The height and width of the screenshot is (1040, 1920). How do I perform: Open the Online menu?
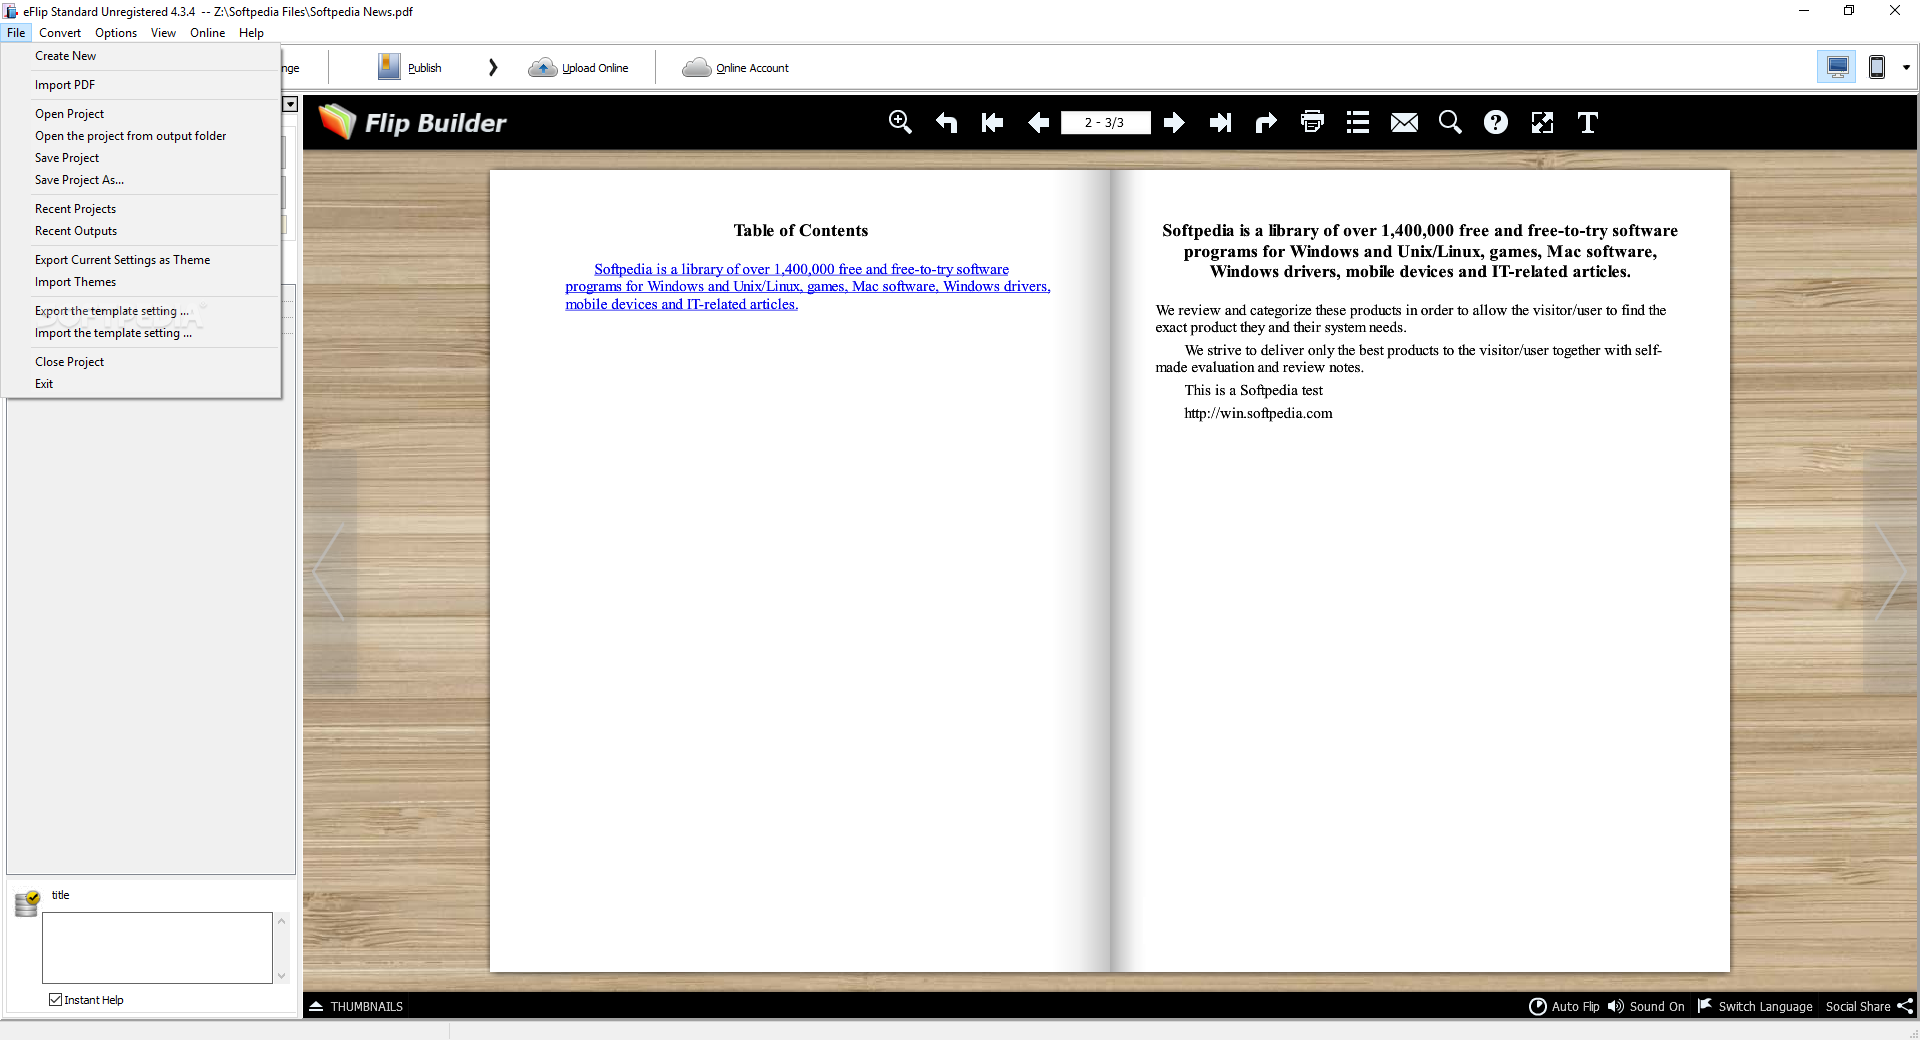(207, 32)
